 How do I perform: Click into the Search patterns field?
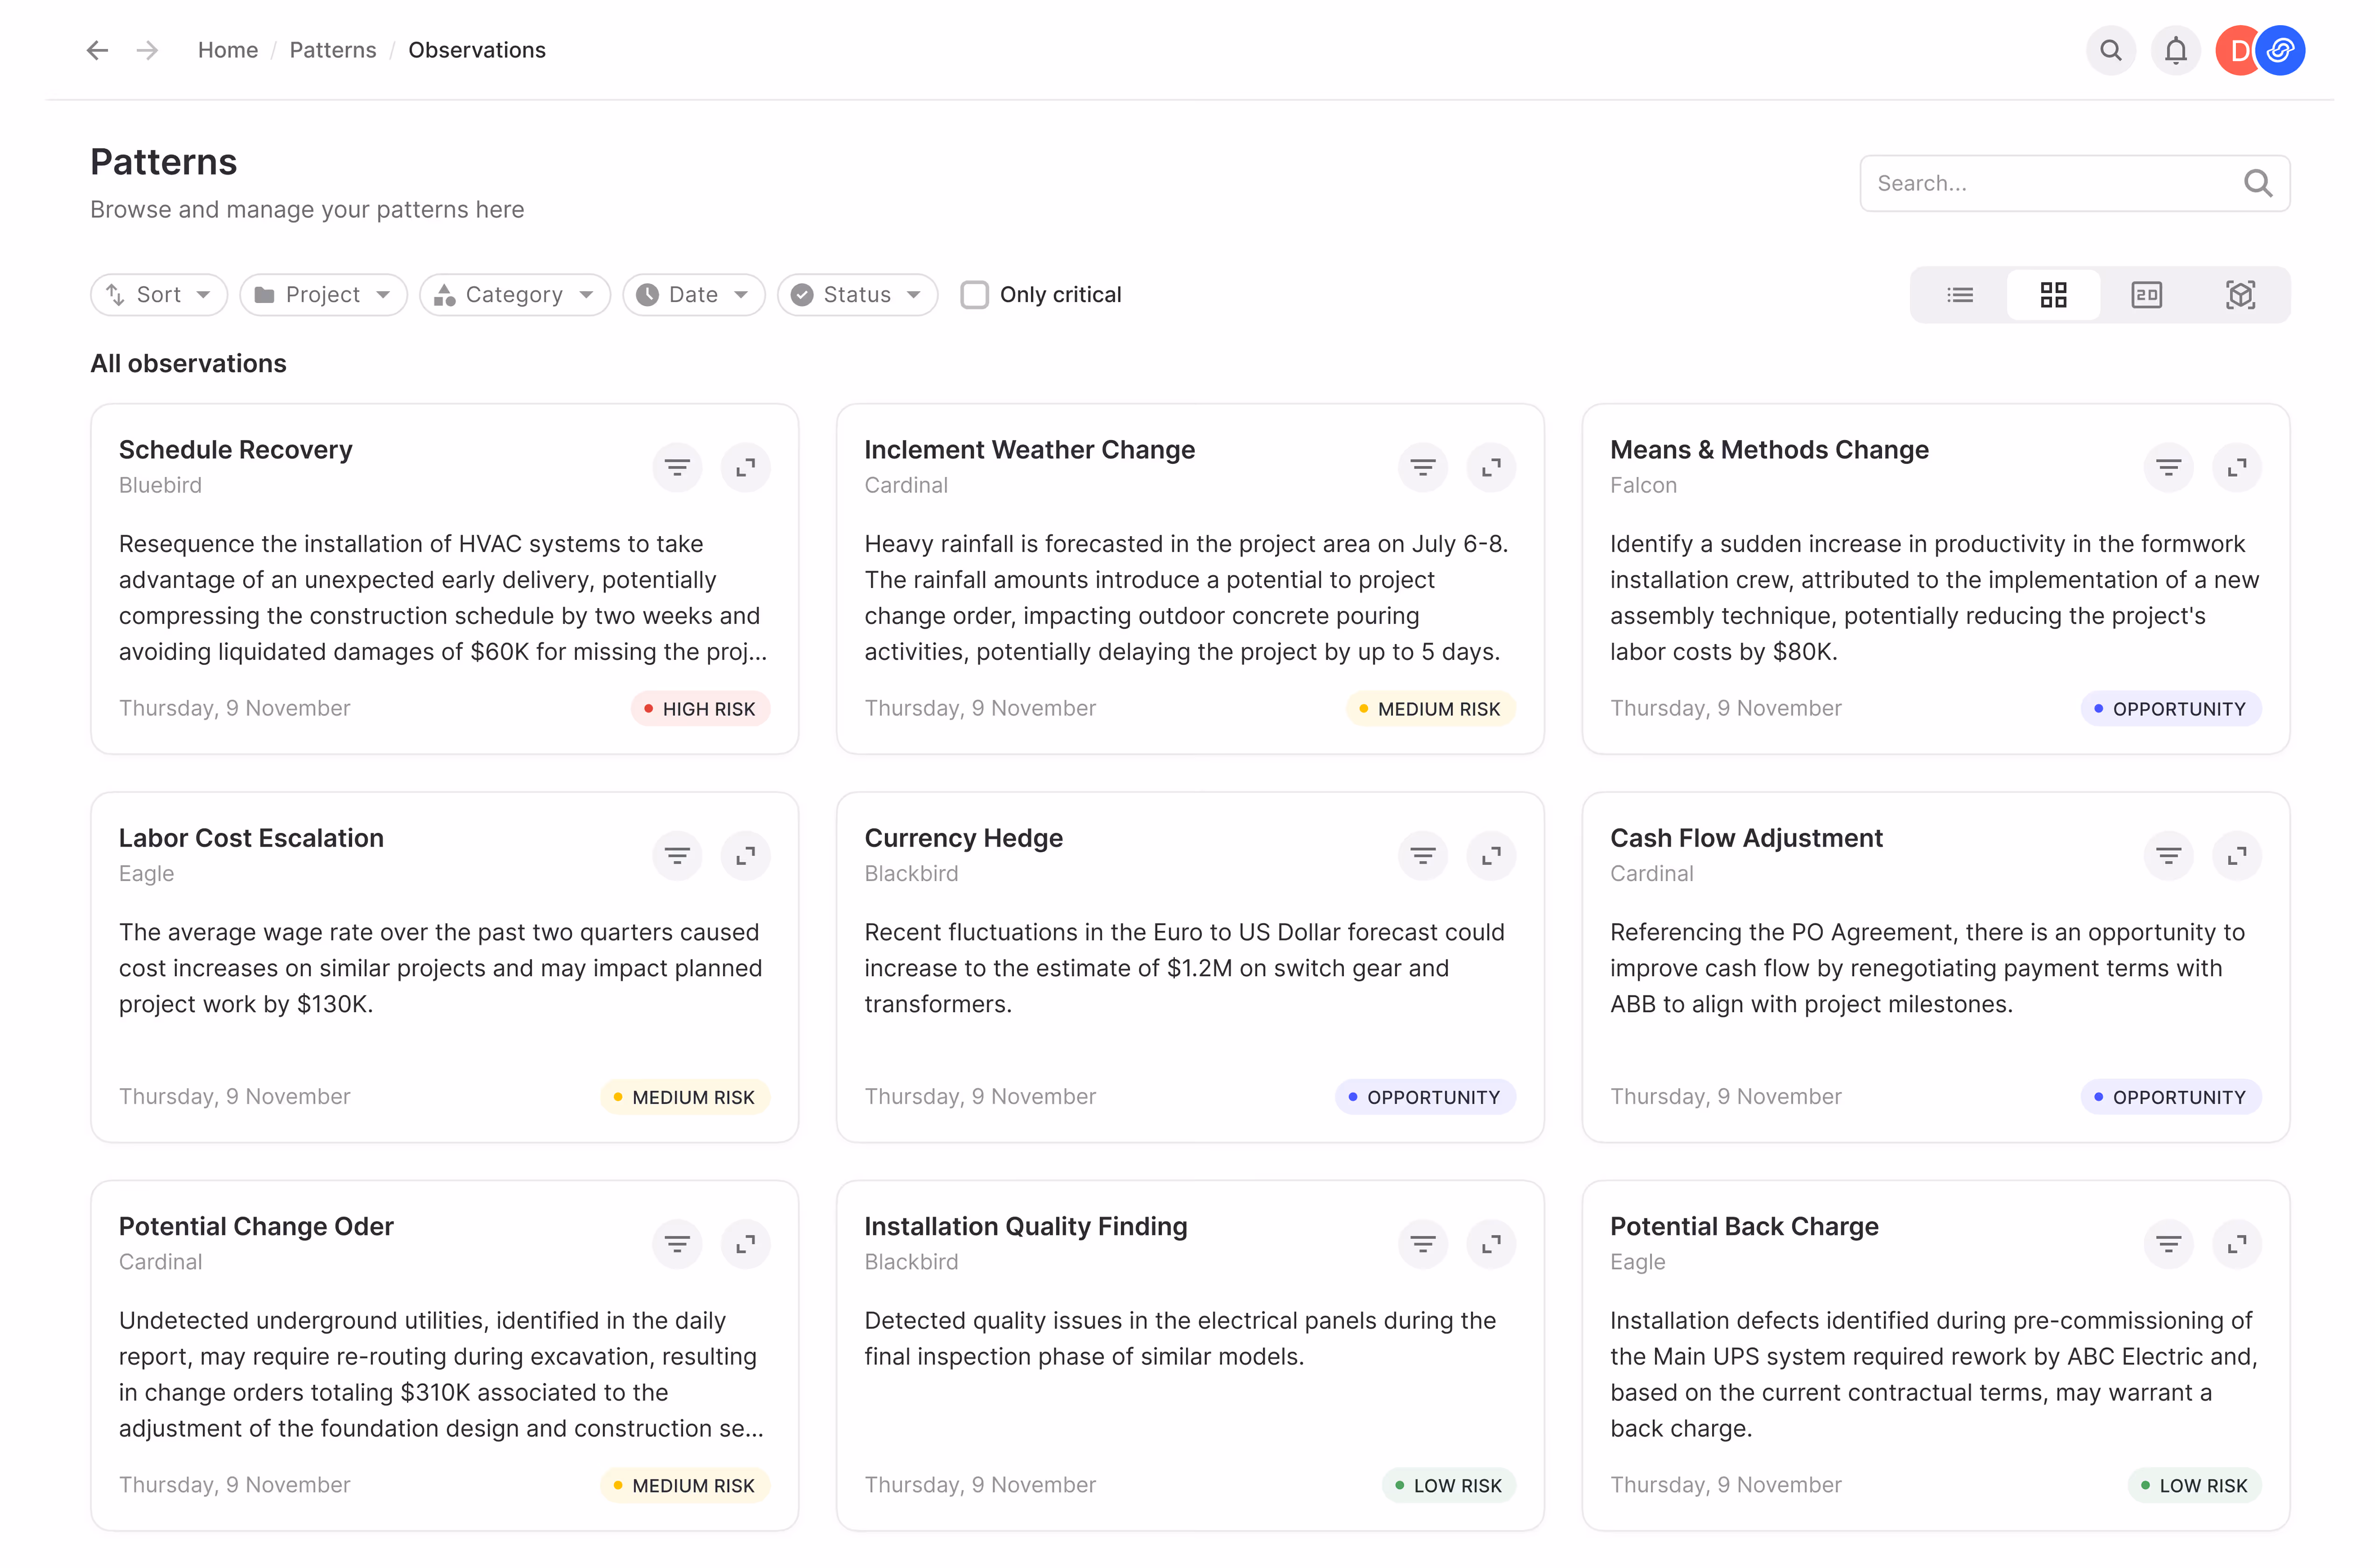(x=2050, y=183)
